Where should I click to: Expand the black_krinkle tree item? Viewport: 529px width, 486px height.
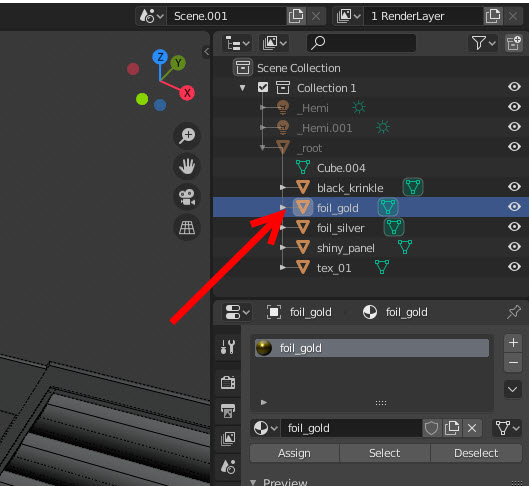283,188
